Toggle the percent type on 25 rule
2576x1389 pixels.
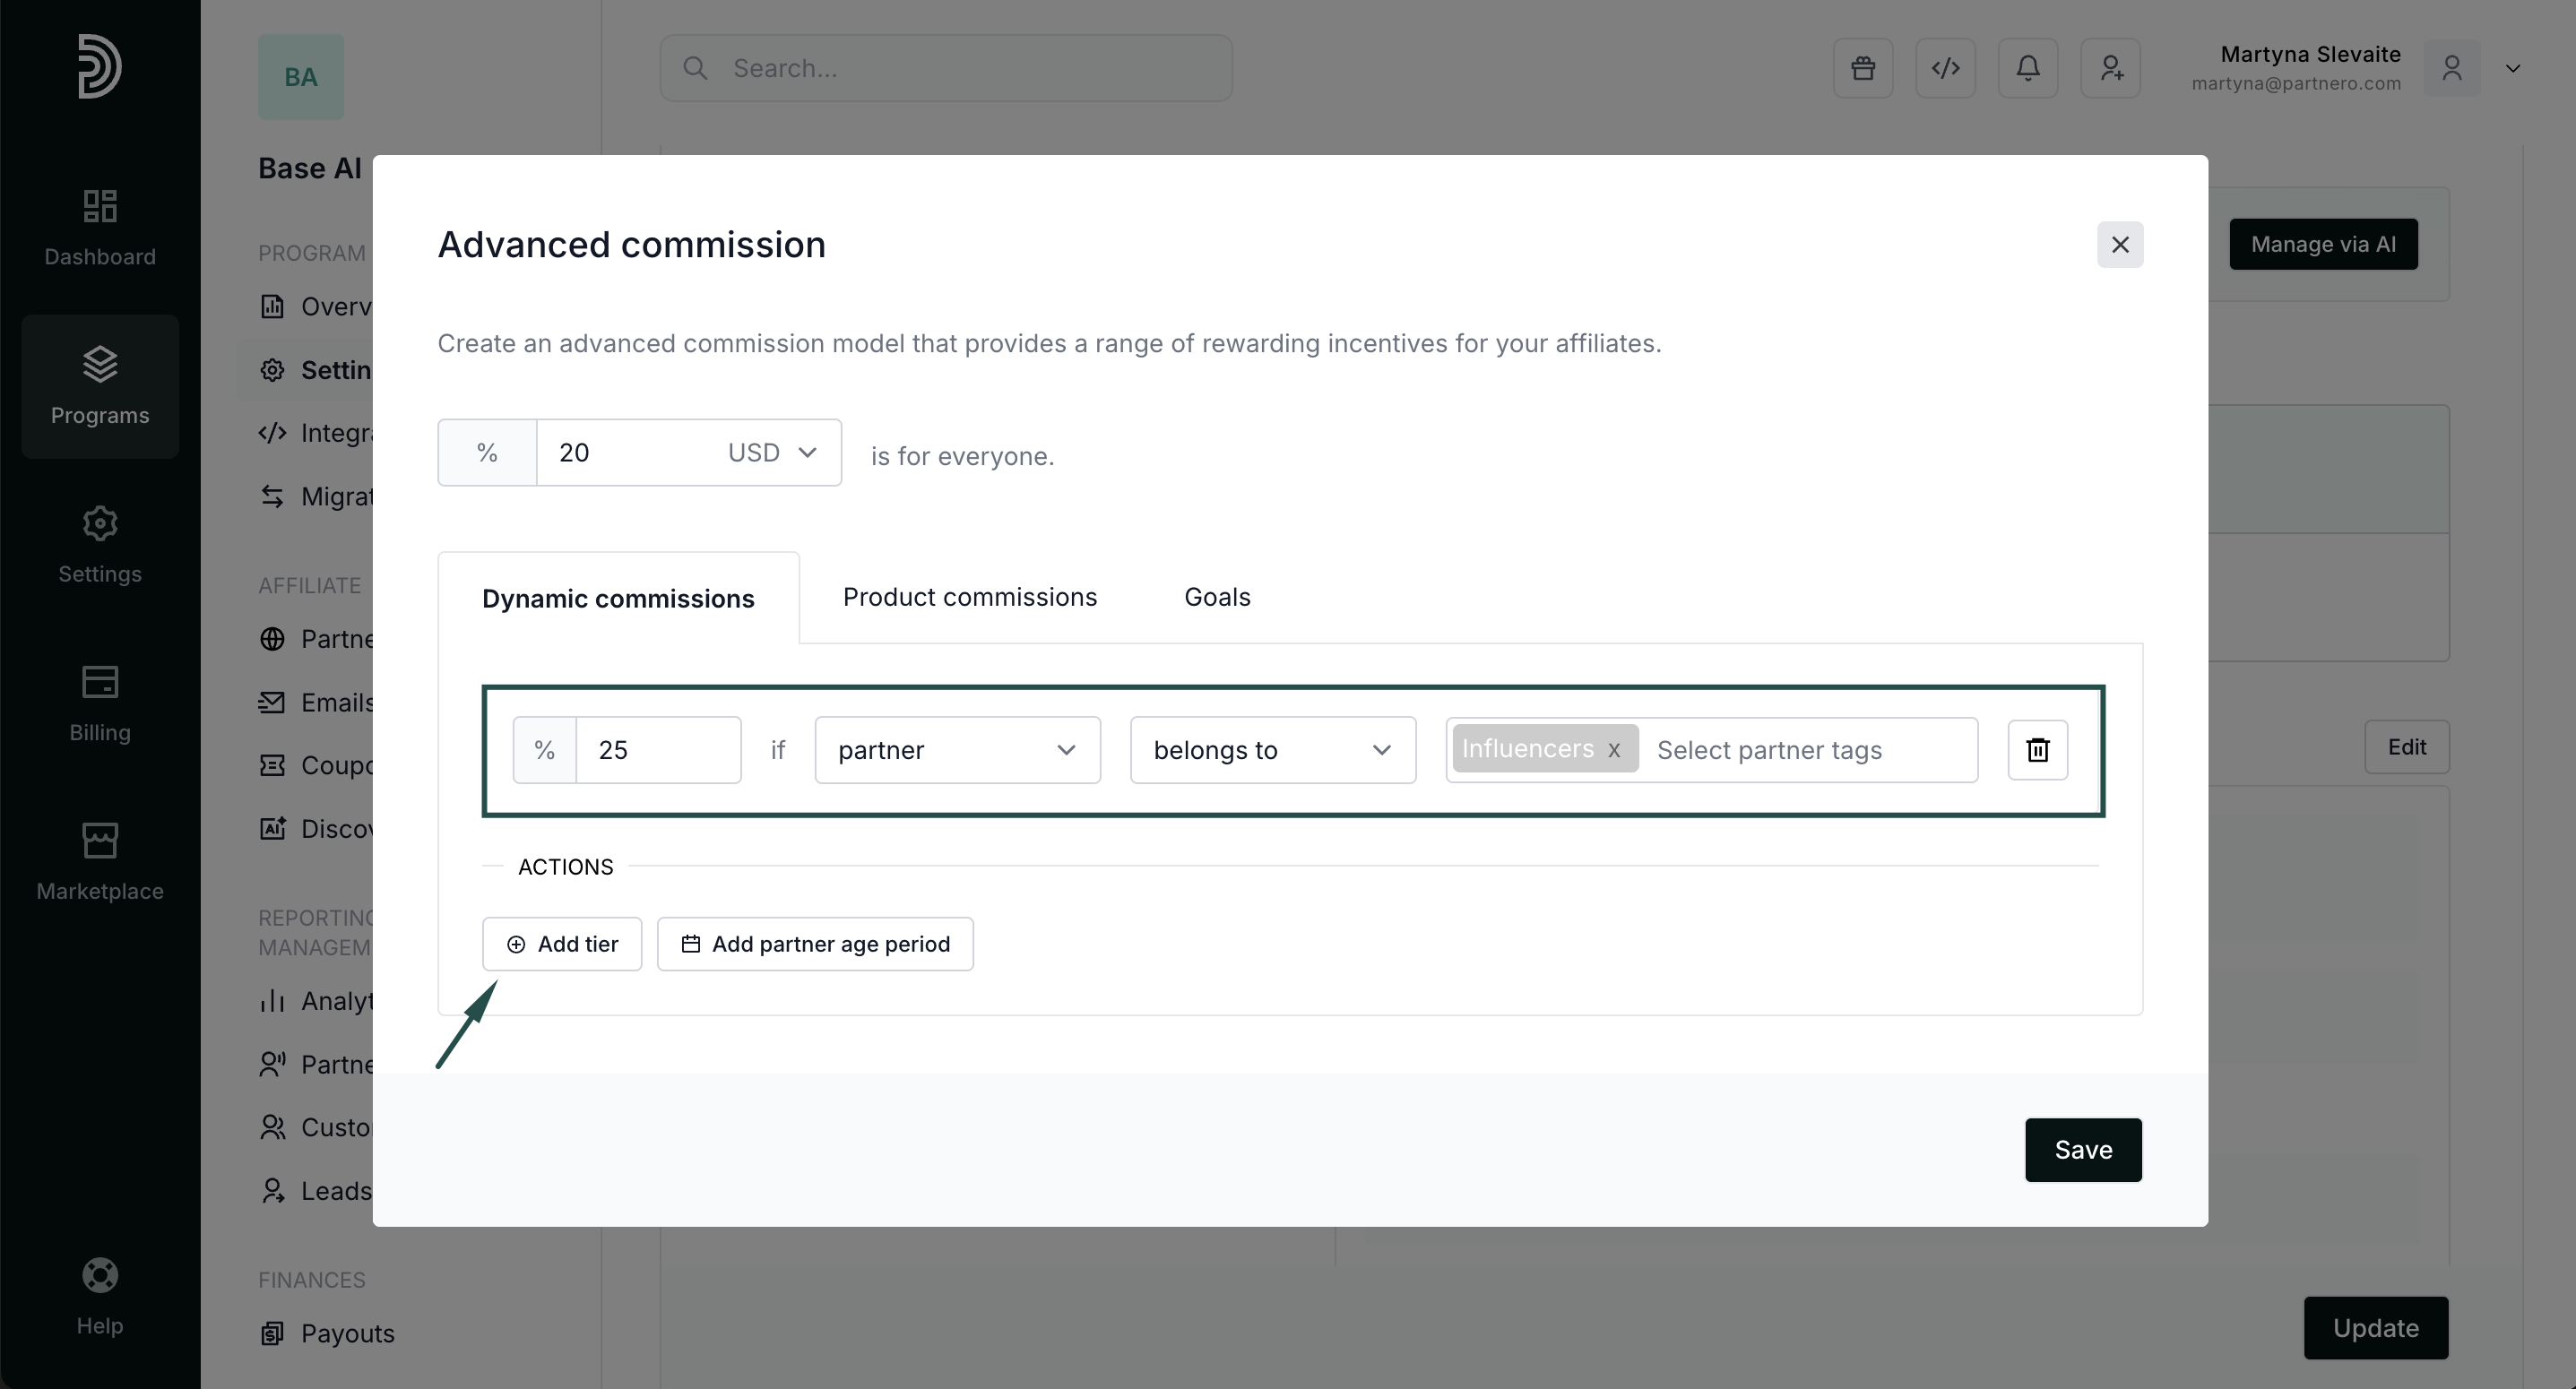click(544, 750)
